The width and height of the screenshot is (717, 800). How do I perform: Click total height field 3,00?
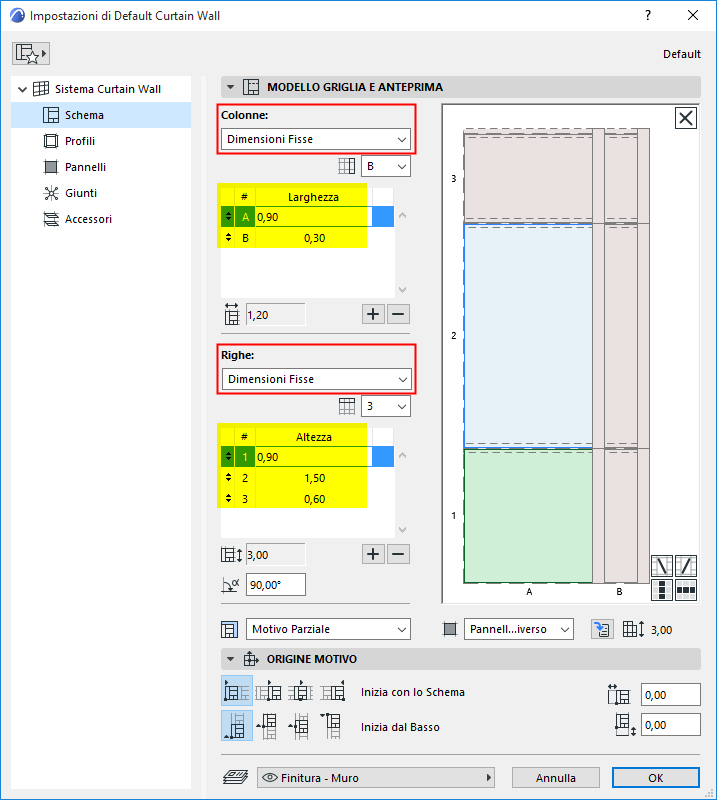point(276,555)
